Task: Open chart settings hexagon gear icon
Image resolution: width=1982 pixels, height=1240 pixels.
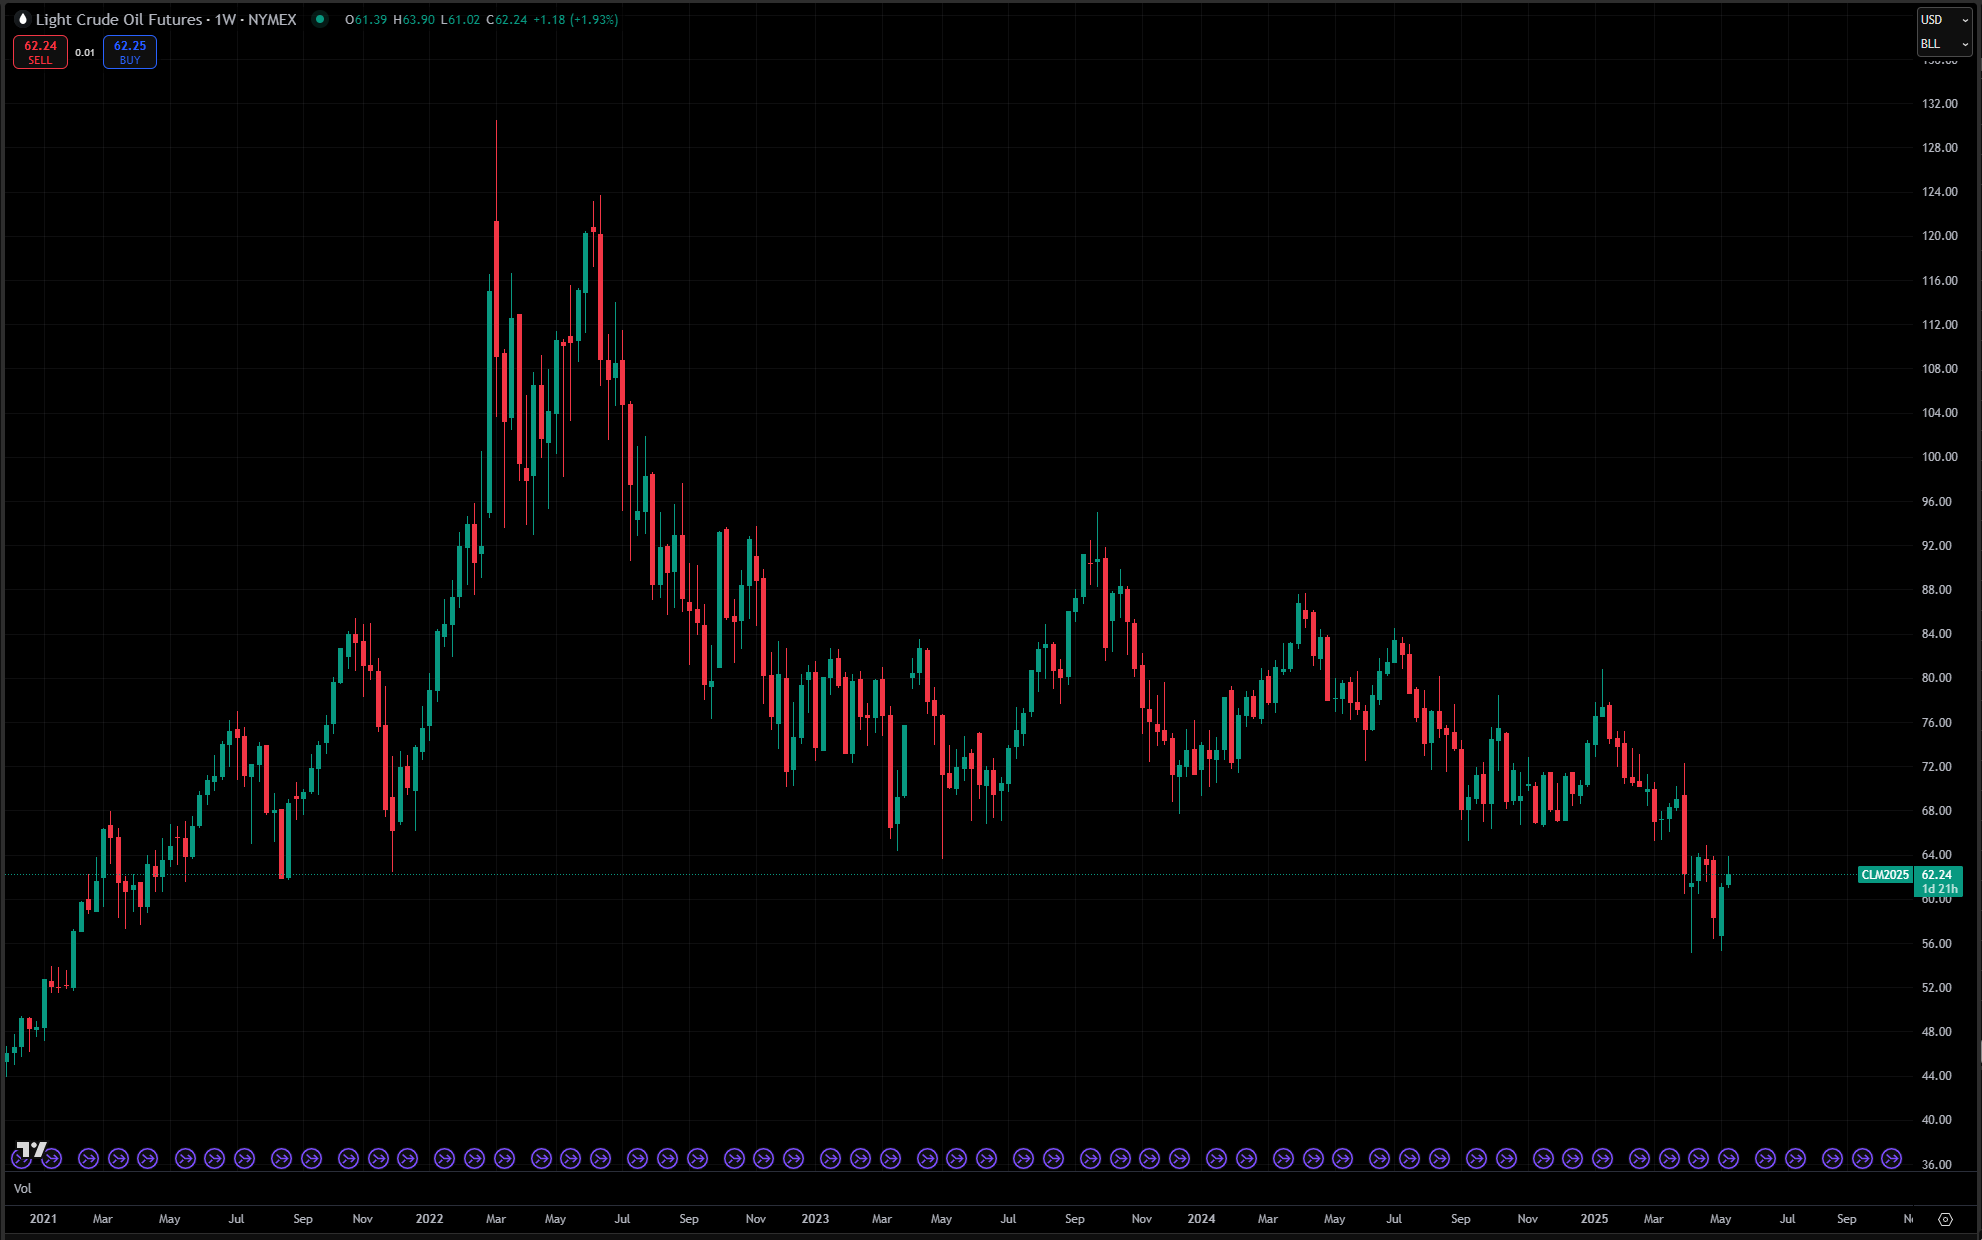Action: [x=1945, y=1219]
